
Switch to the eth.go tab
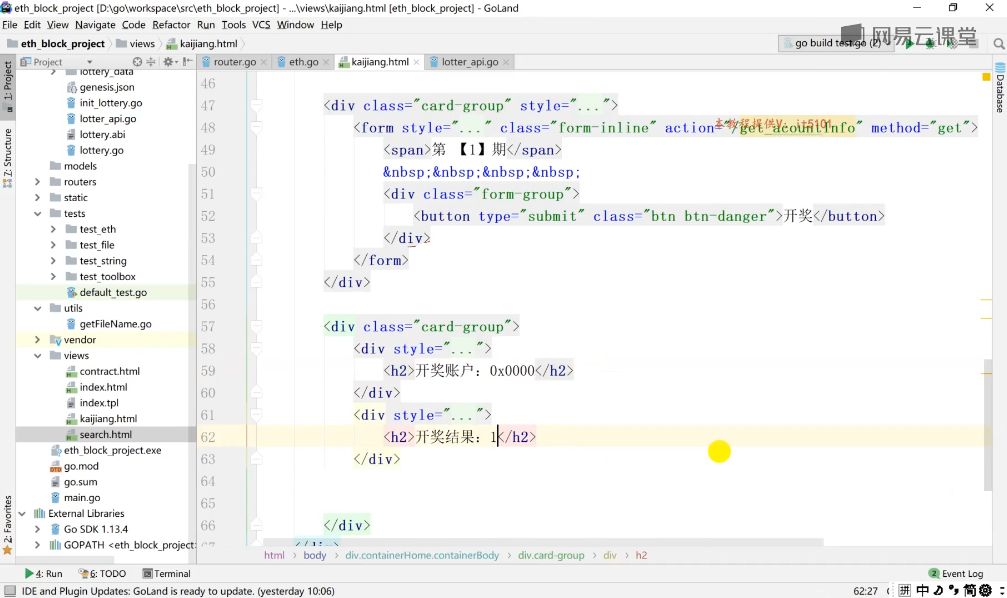(x=303, y=62)
